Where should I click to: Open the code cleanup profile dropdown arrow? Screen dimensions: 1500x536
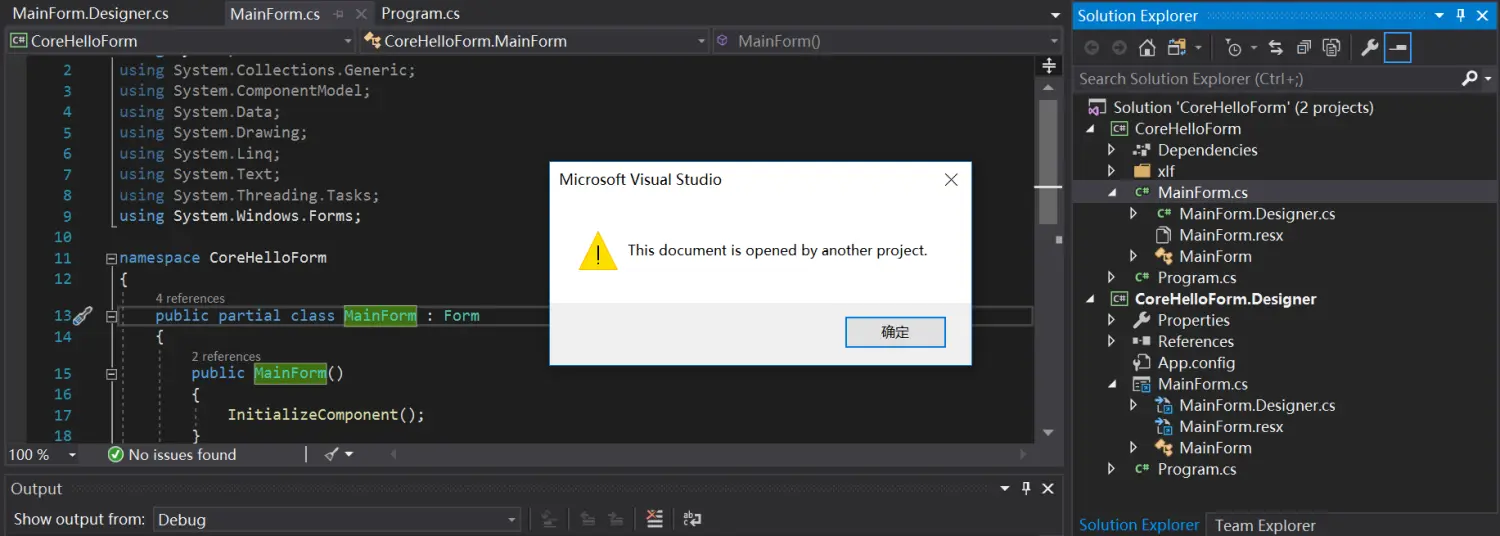pos(349,454)
